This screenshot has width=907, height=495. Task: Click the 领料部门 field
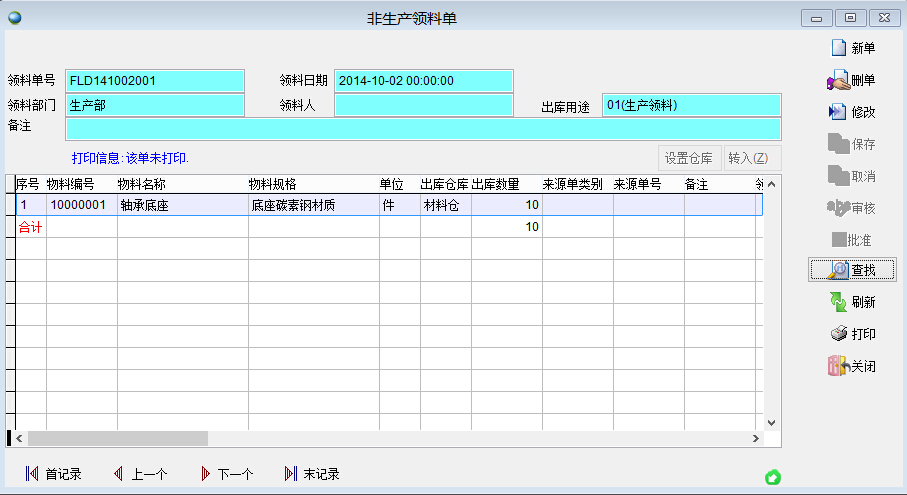(x=155, y=105)
